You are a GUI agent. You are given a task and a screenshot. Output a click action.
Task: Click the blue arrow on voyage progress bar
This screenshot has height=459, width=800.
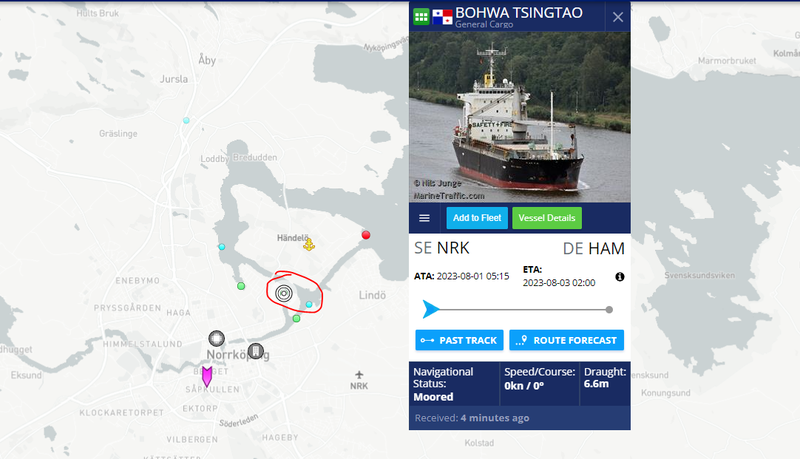[431, 309]
